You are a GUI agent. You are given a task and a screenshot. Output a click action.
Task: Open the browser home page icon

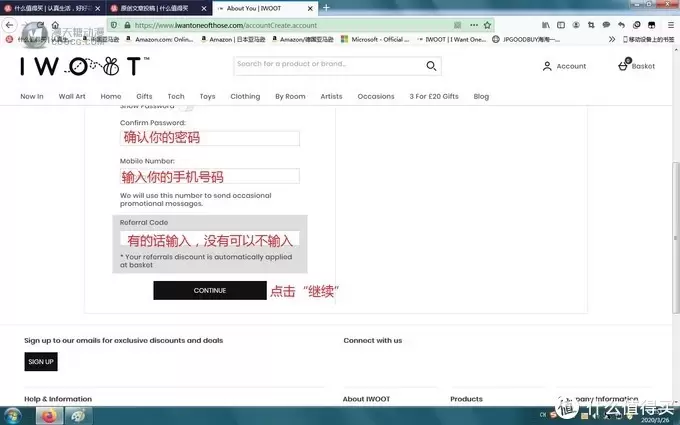[55, 25]
